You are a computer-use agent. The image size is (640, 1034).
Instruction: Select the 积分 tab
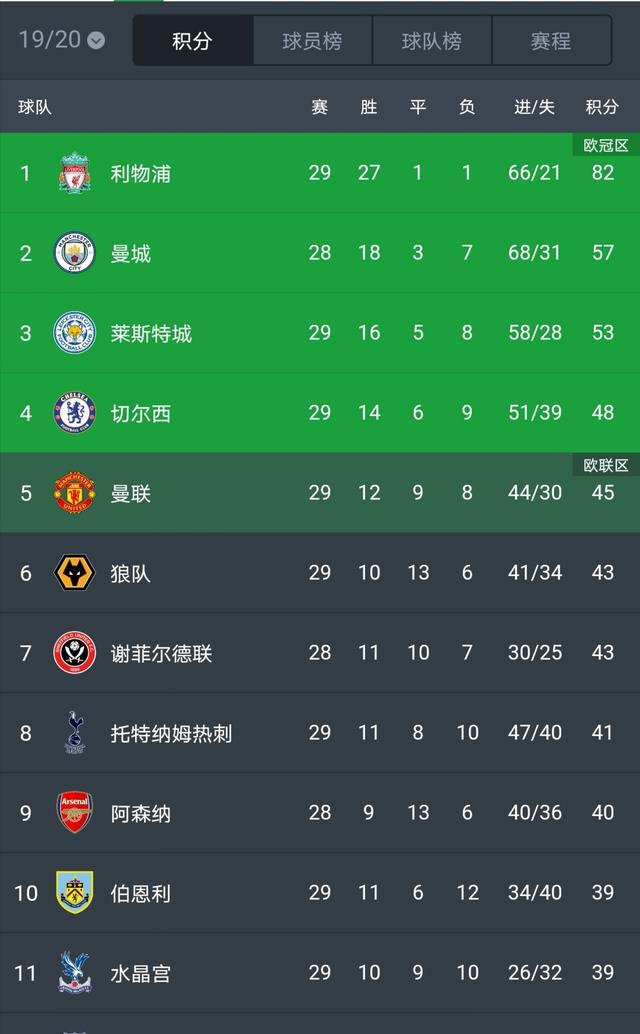[x=192, y=41]
